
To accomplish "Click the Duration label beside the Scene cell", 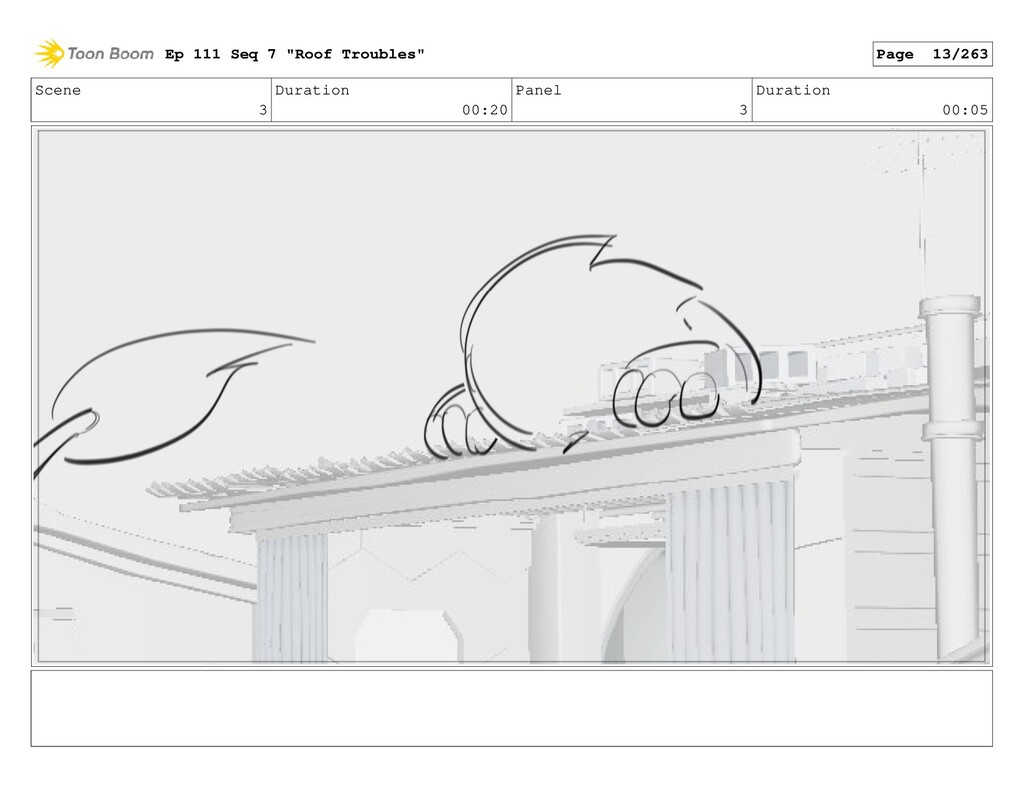I will point(312,90).
